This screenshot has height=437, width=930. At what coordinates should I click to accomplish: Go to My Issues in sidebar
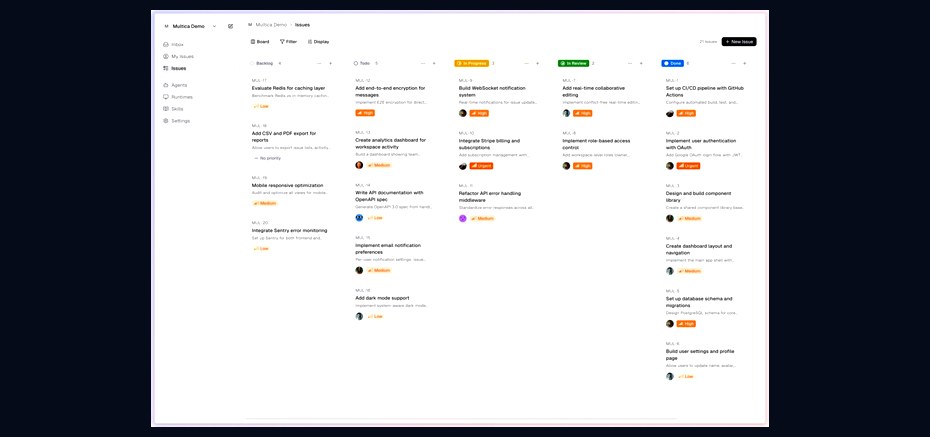tap(178, 56)
